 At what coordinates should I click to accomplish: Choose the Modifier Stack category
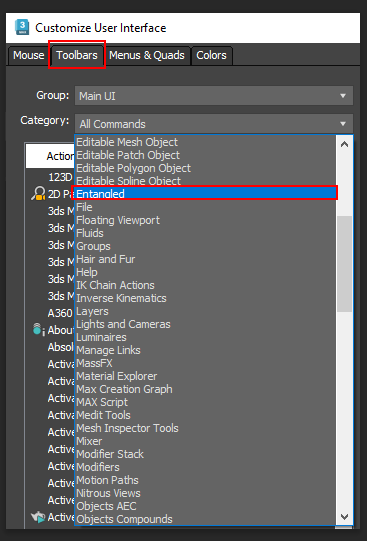point(206,454)
